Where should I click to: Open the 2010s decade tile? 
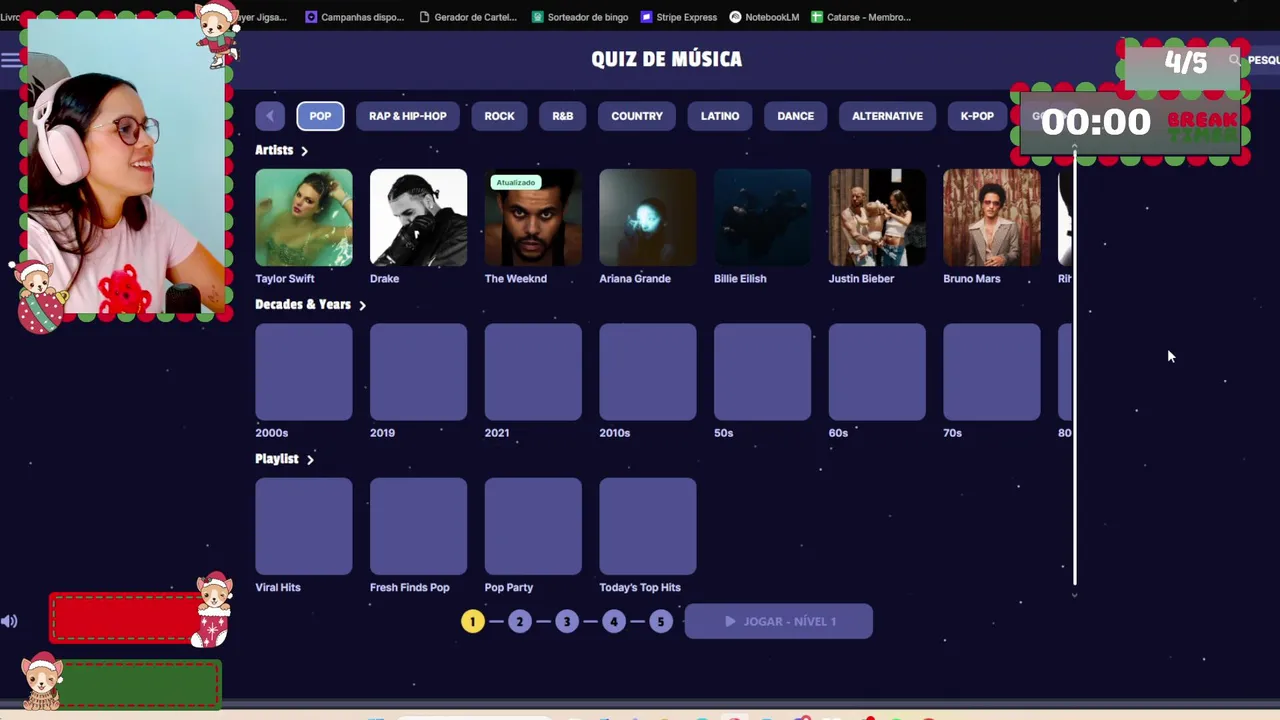pos(648,372)
